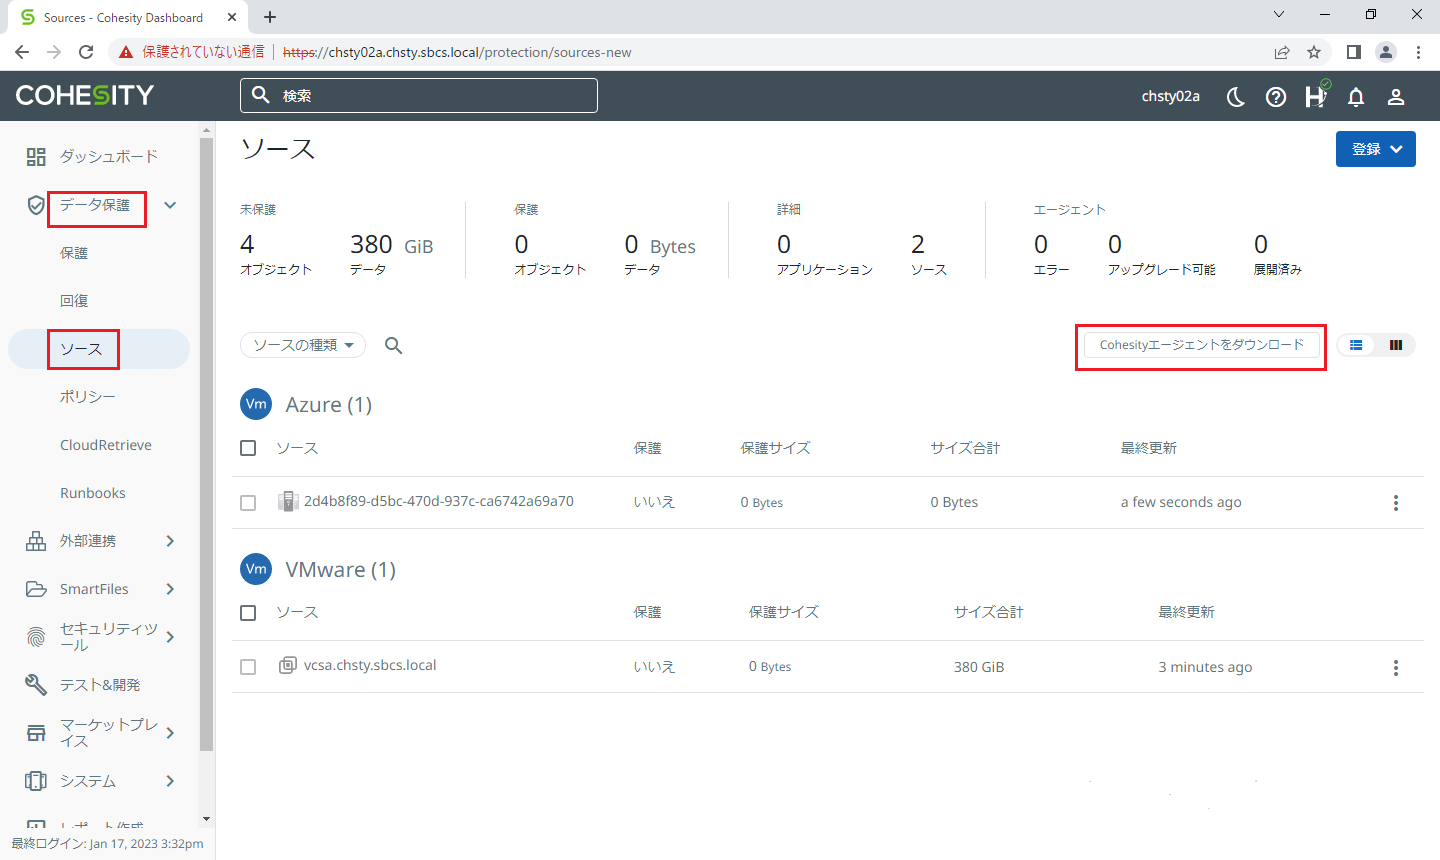Click the テスト&開発 wrench icon
The height and width of the screenshot is (860, 1440).
tap(36, 685)
